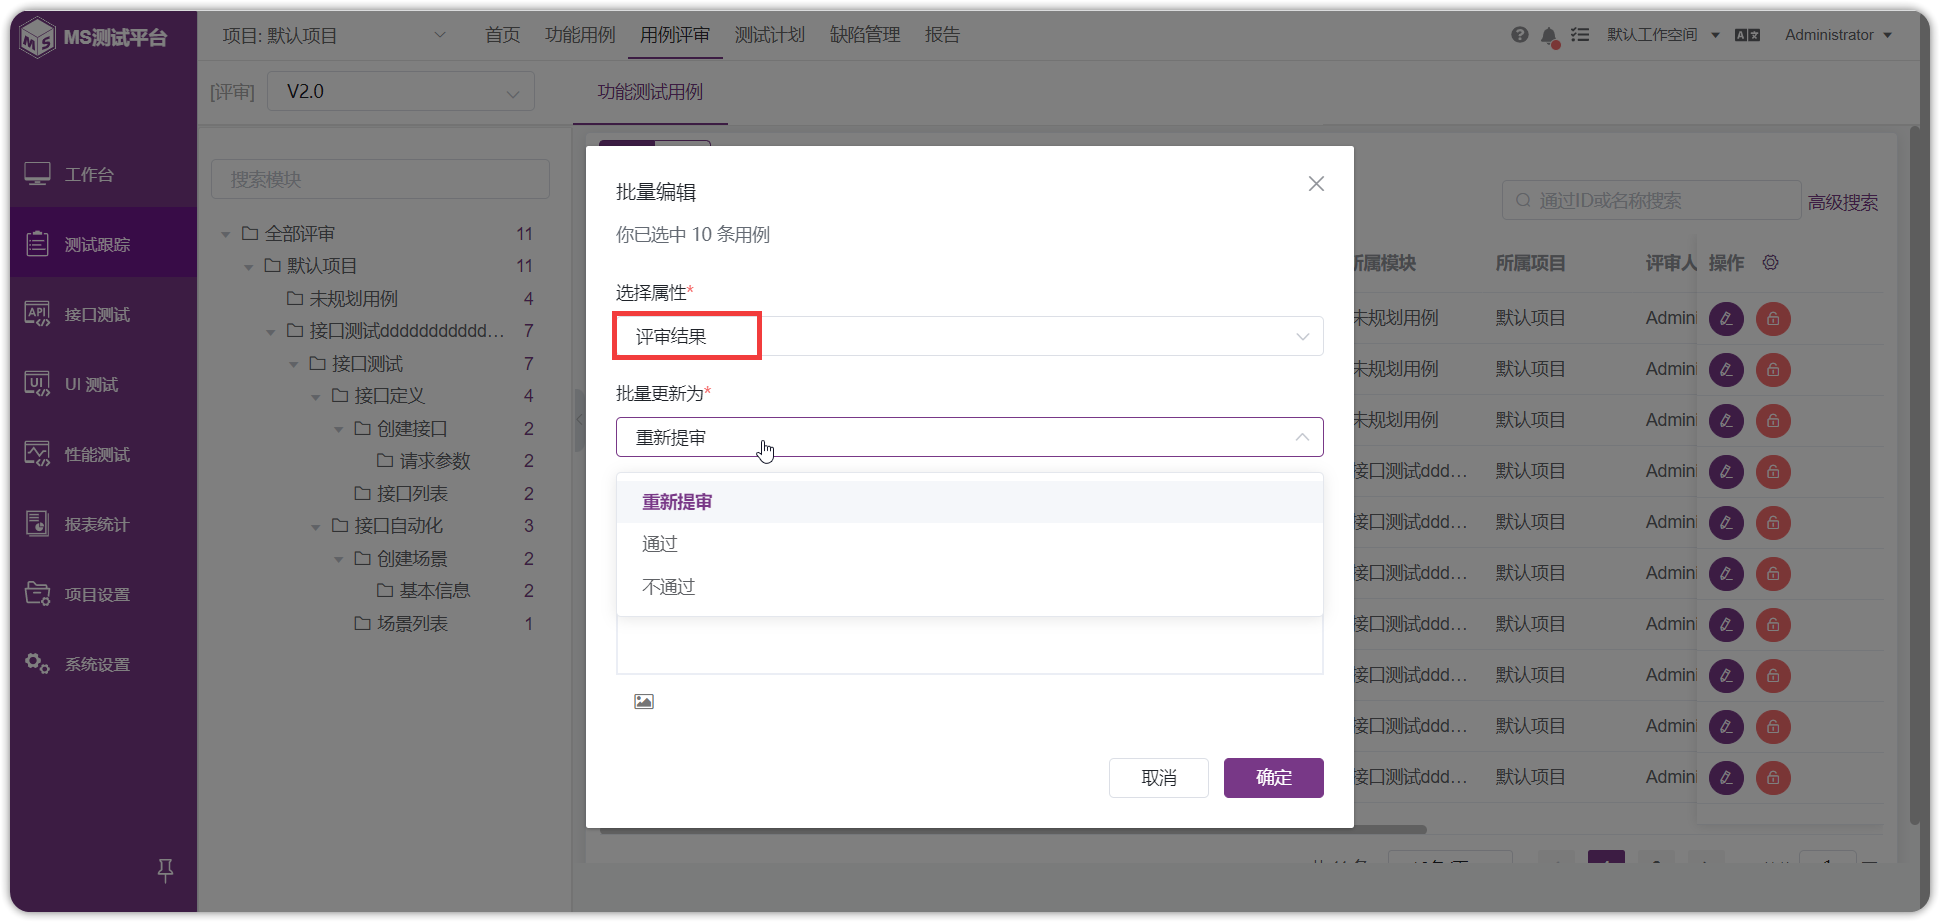The image size is (1940, 922).
Task: Open table column settings gear icon
Action: click(x=1770, y=262)
